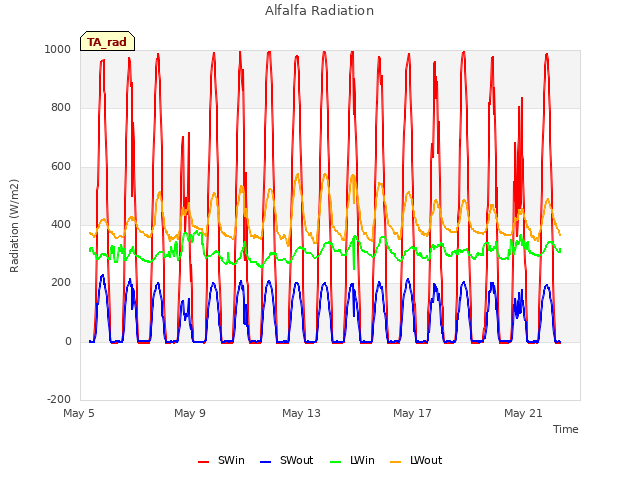The width and height of the screenshot is (640, 480).
Task: Click the 800 y-axis label
Action: point(61,108)
